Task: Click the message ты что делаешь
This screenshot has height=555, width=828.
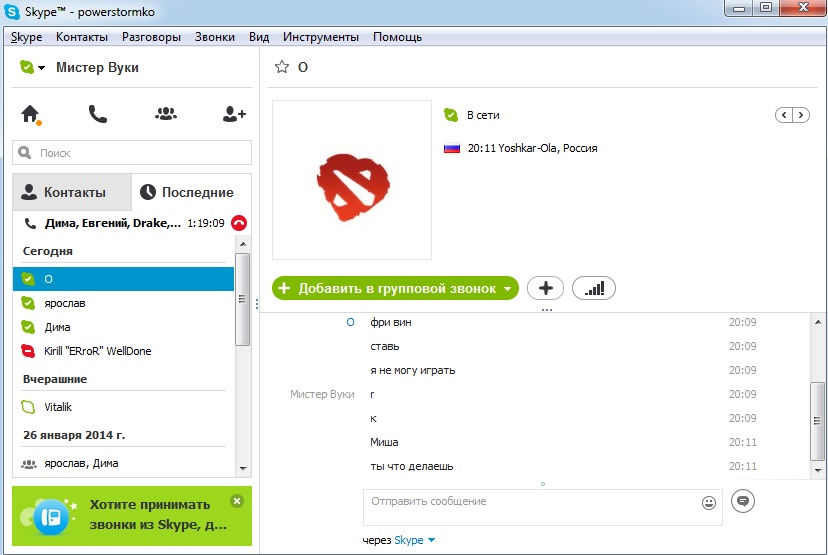Action: [412, 466]
